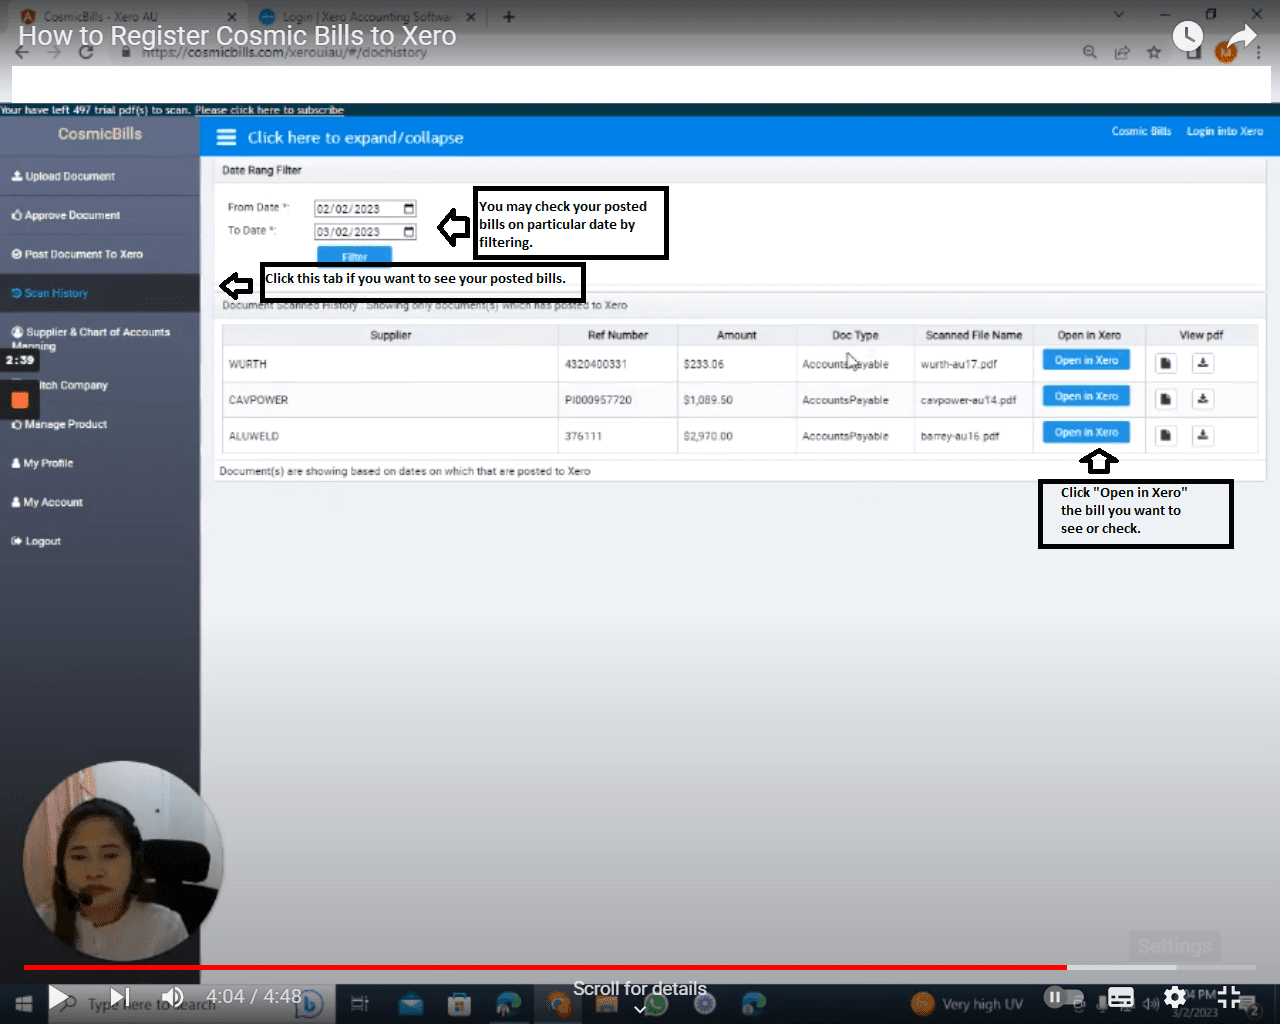Open WhatsApp from the taskbar

(655, 1003)
